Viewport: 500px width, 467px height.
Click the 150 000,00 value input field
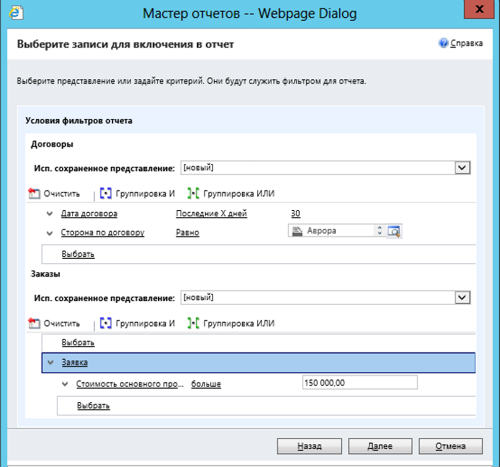360,382
